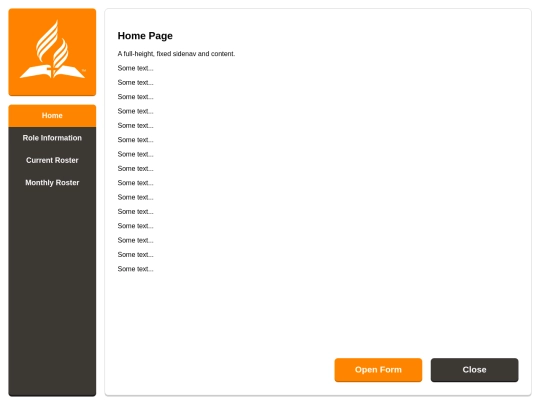Click the dark Close button
Viewport: 540px width, 405px height.
pyautogui.click(x=474, y=370)
